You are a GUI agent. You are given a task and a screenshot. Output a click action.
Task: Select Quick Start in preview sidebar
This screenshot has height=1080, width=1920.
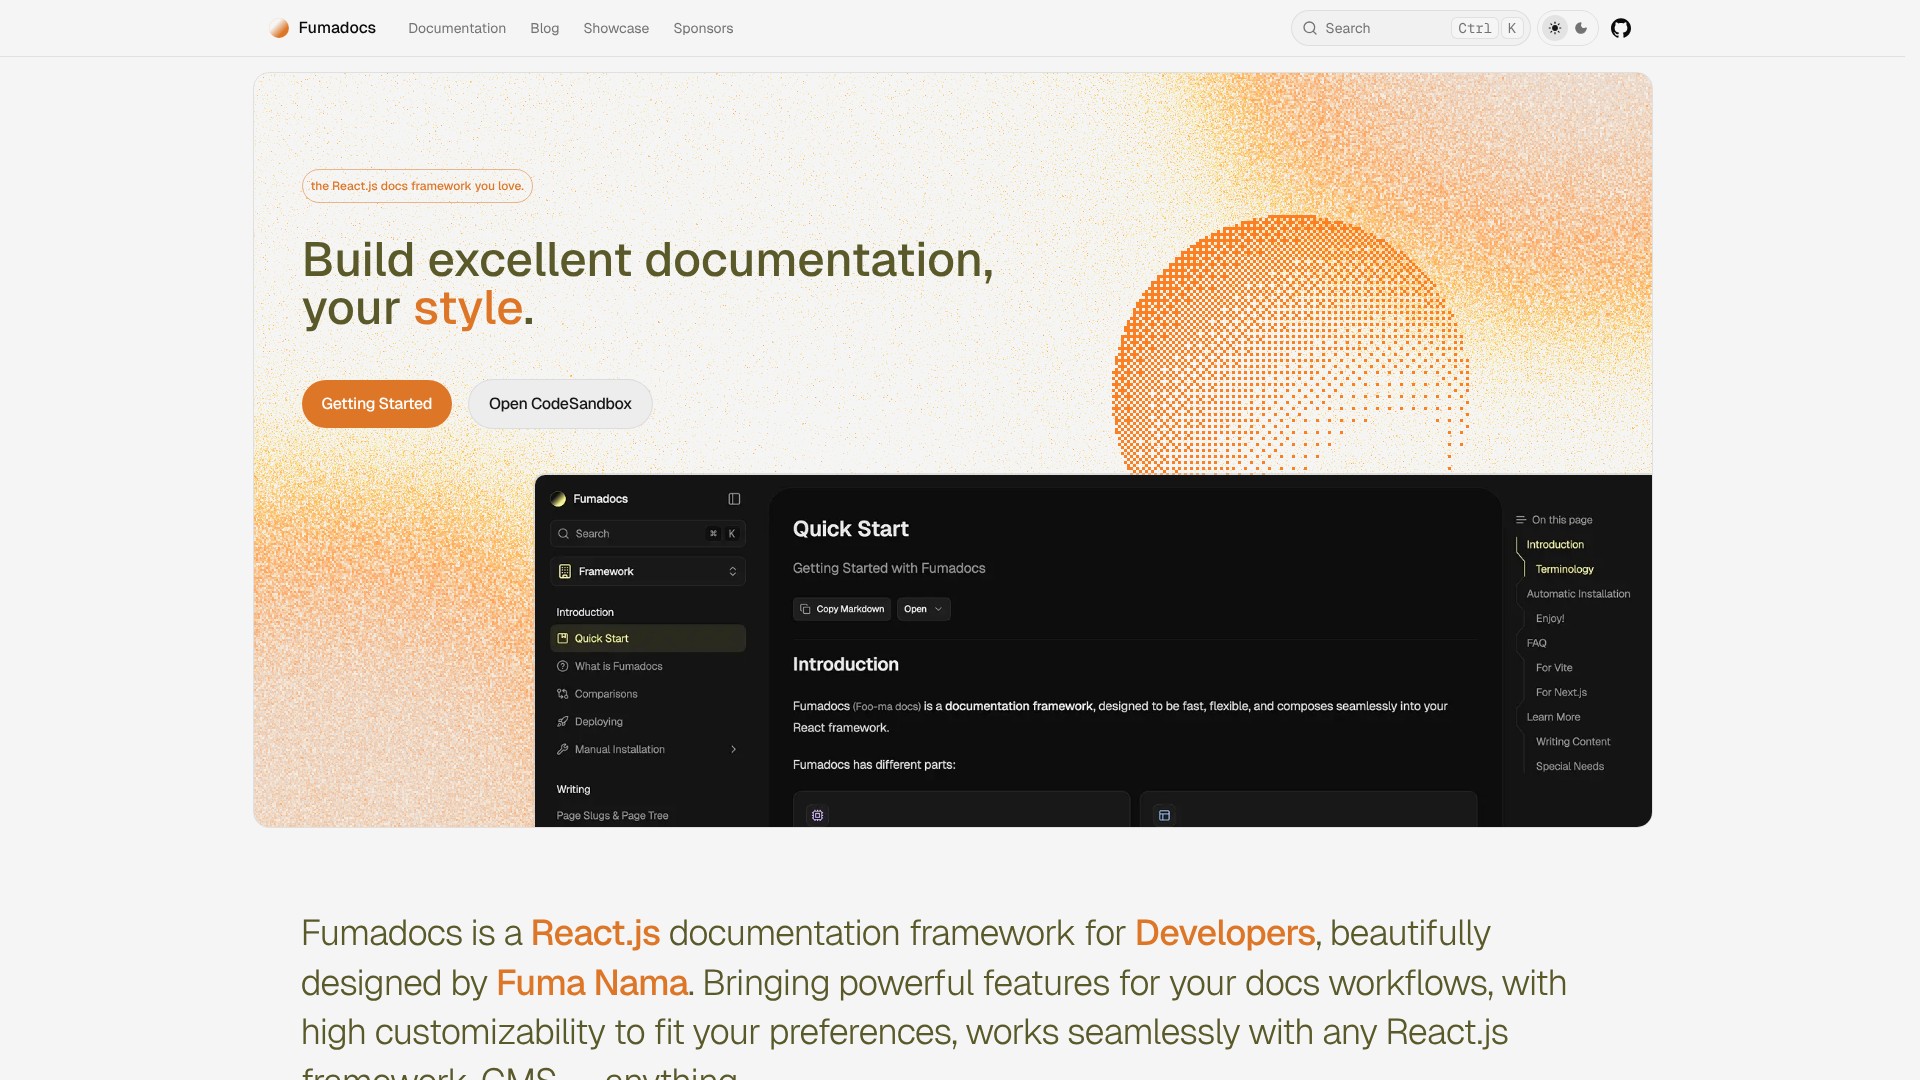point(648,638)
